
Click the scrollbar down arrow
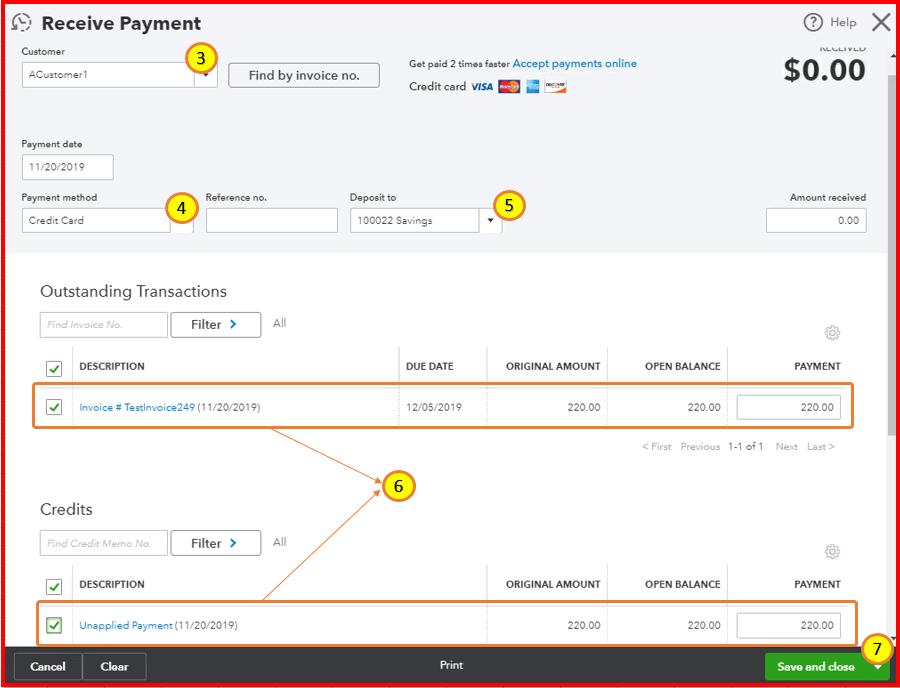tap(893, 639)
